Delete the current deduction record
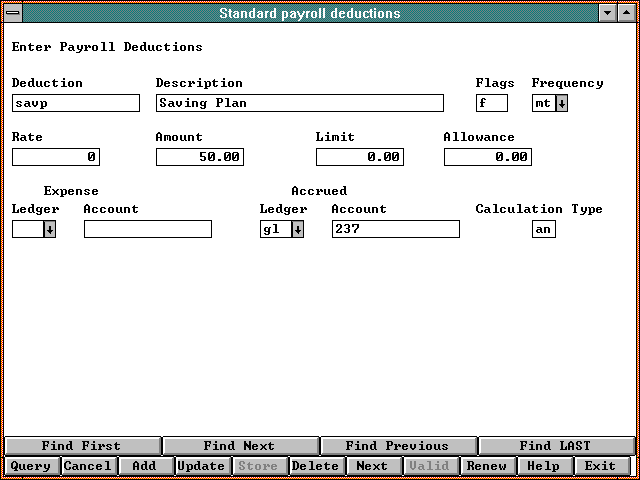 point(315,466)
